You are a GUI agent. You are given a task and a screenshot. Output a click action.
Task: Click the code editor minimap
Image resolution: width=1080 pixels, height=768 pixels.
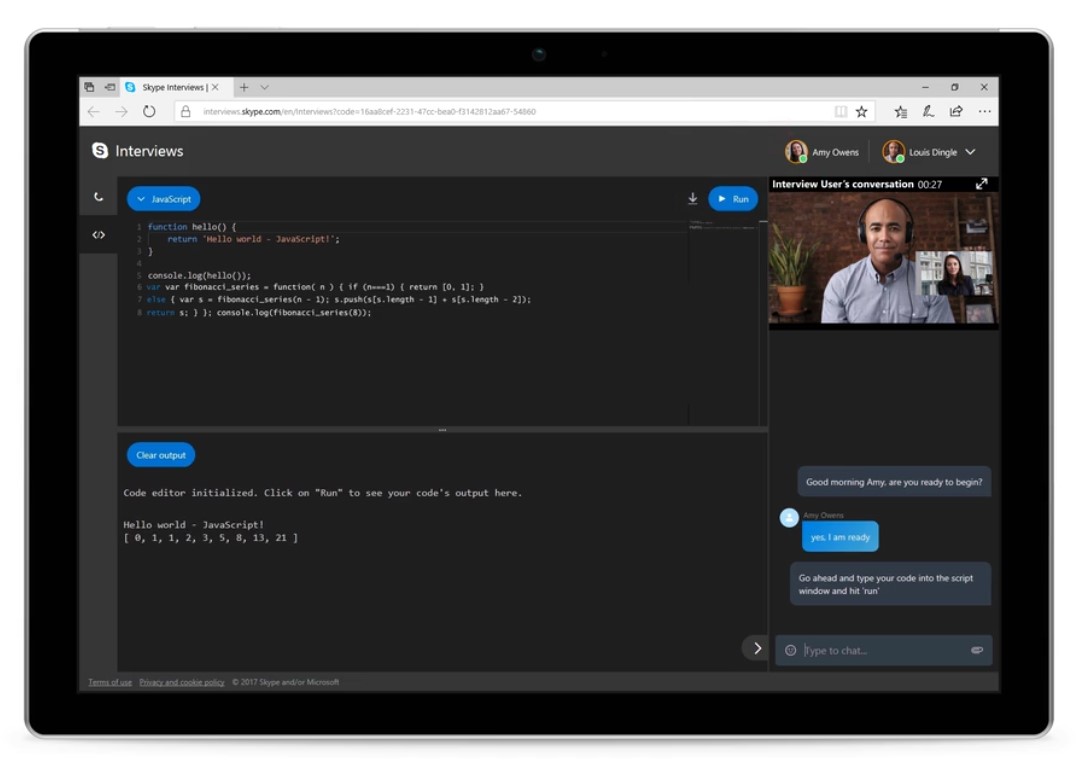pyautogui.click(x=723, y=225)
